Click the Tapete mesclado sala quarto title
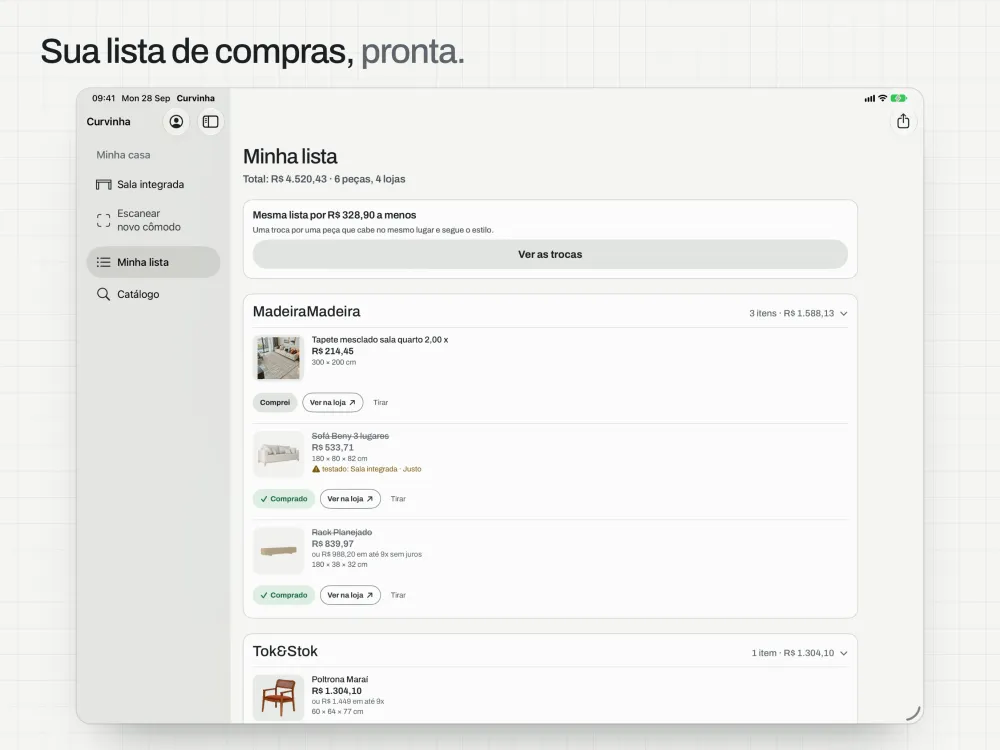This screenshot has height=750, width=1000. click(x=379, y=339)
